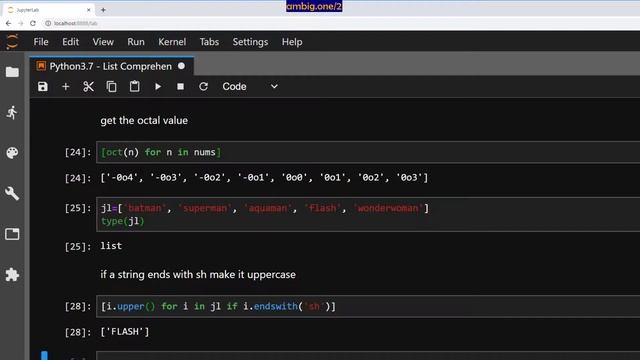Open the Tabs sidebar icon
The image size is (640, 360).
[12, 234]
